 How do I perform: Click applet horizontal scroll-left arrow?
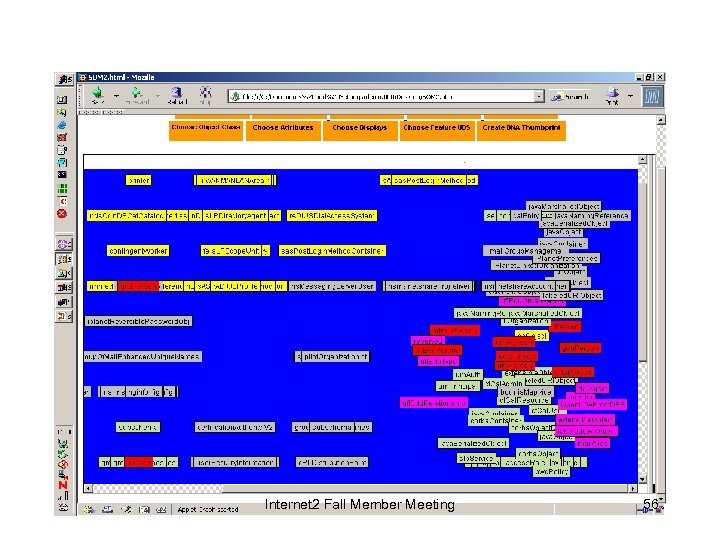coord(88,489)
